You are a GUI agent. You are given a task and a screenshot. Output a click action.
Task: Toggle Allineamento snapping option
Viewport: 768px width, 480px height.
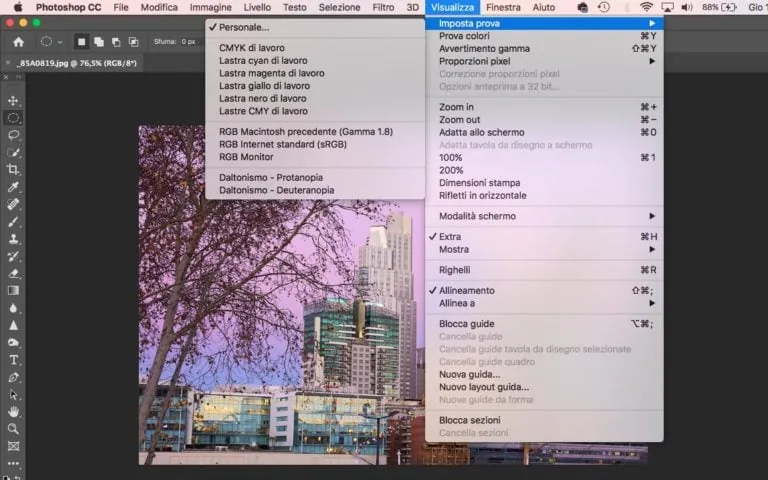tap(466, 291)
